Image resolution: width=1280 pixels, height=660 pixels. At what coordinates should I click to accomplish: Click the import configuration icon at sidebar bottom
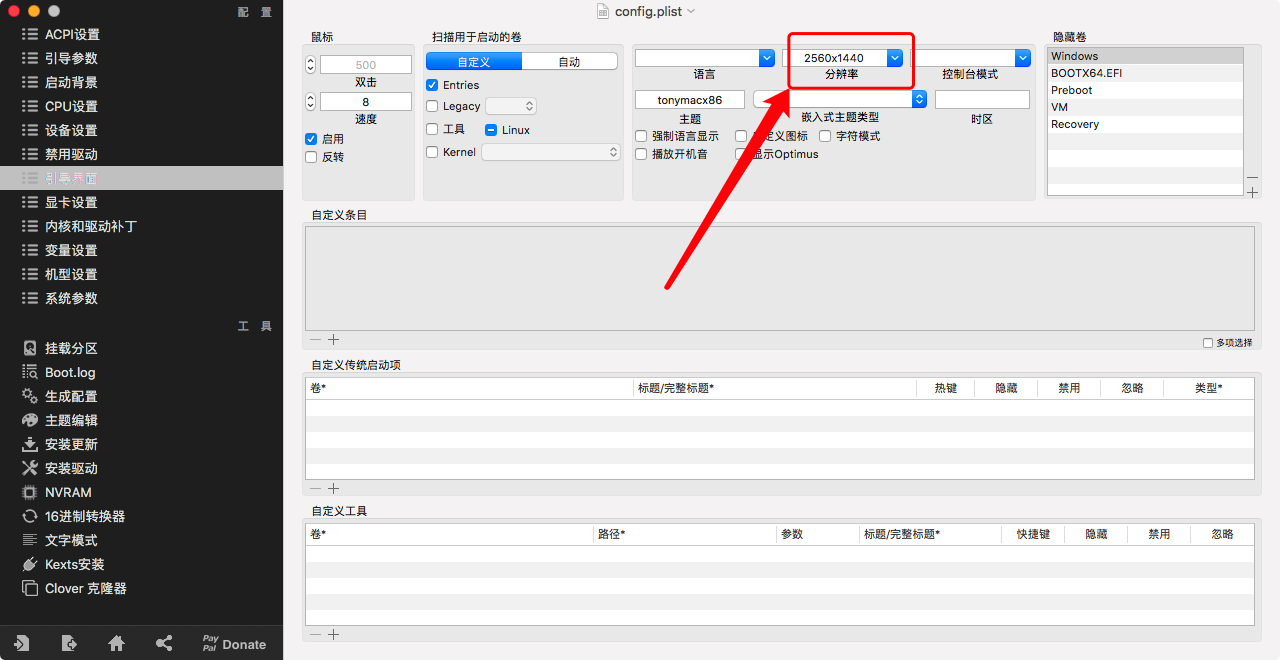(21, 643)
